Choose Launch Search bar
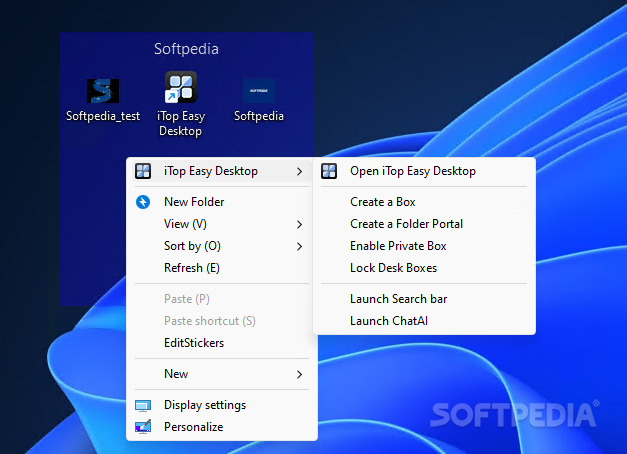The width and height of the screenshot is (627, 454). point(424,299)
